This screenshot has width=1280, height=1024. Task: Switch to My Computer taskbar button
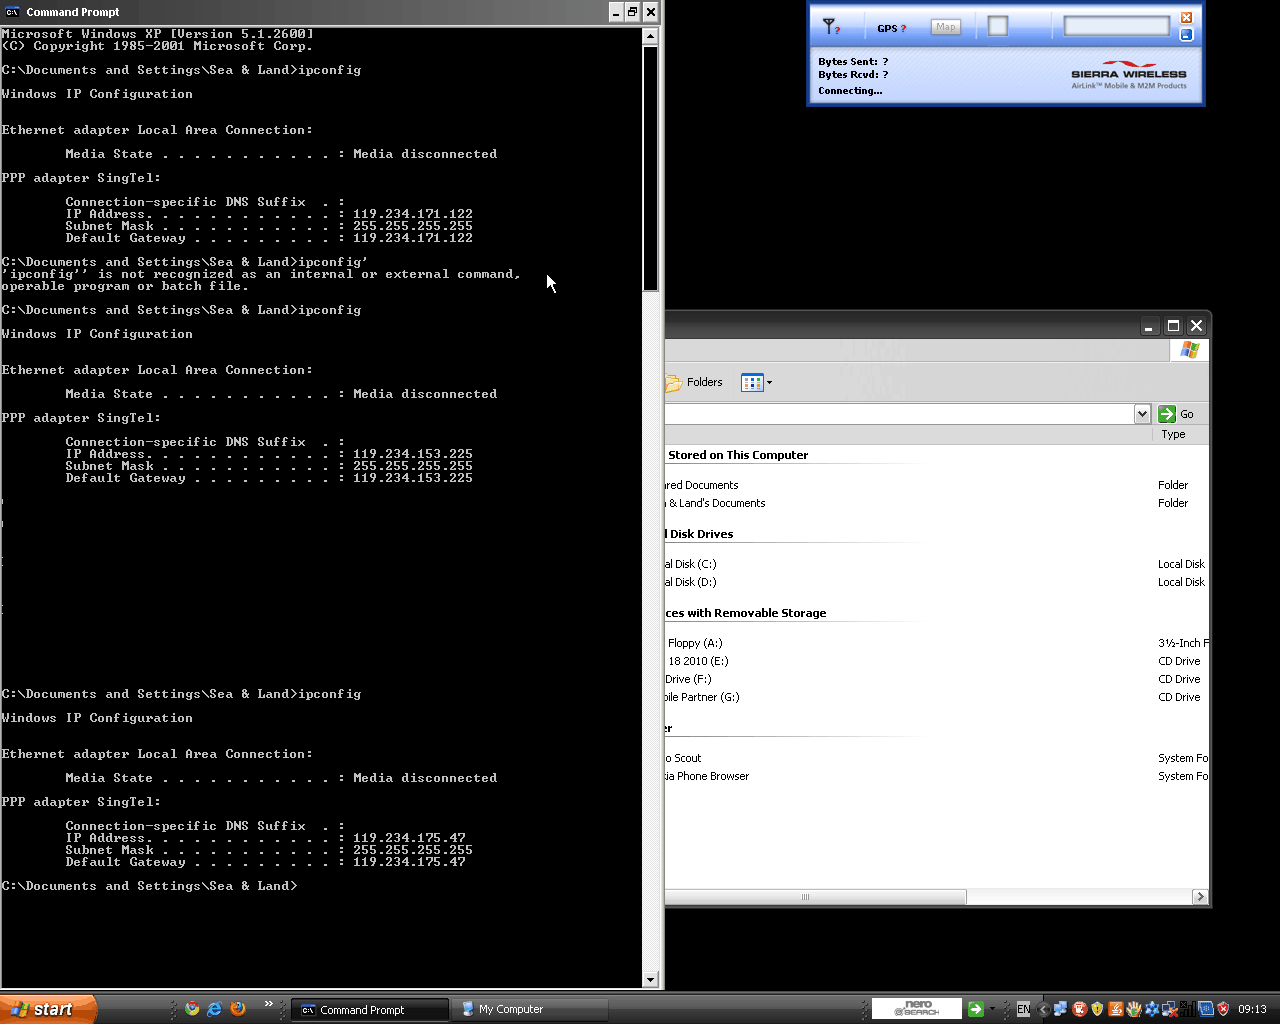tap(530, 1010)
